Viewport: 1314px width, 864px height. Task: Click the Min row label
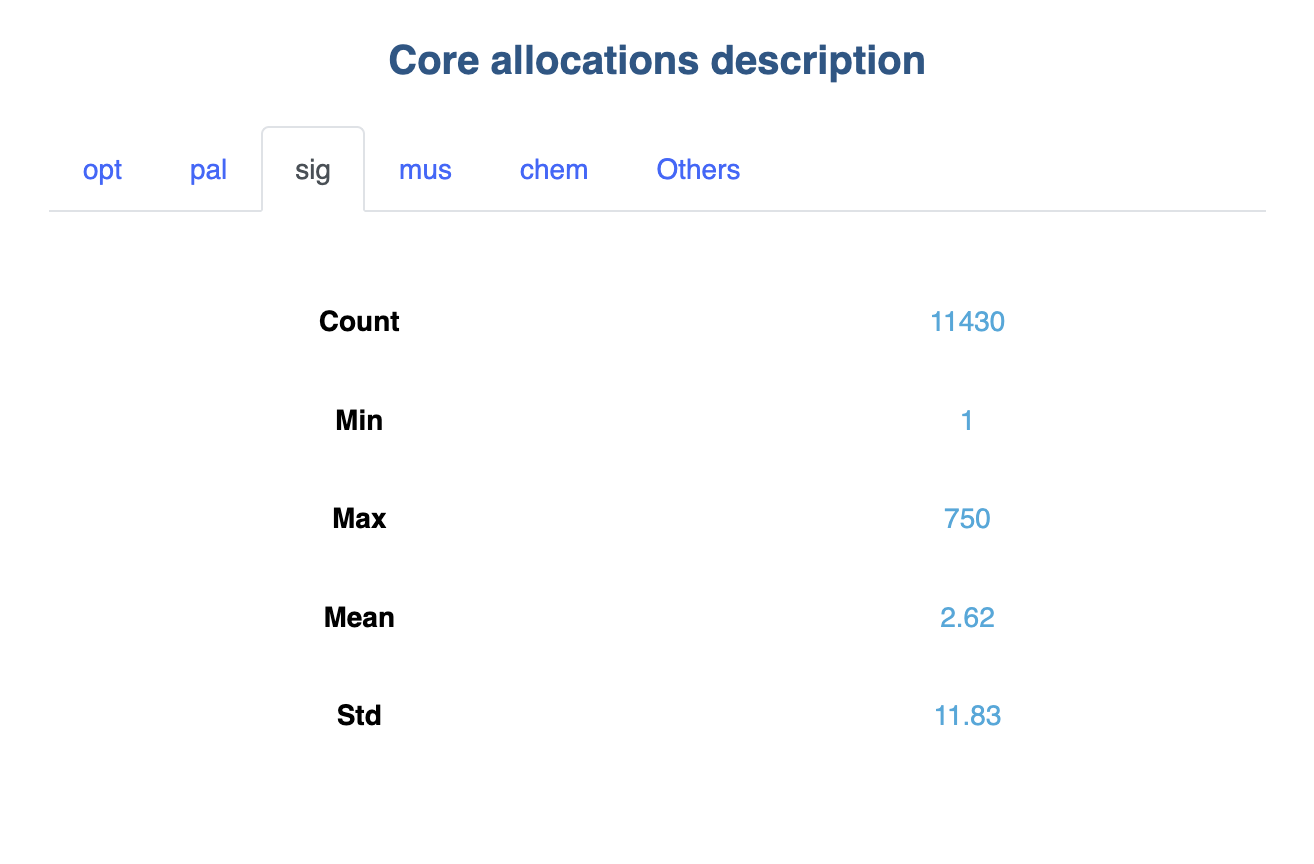click(359, 420)
